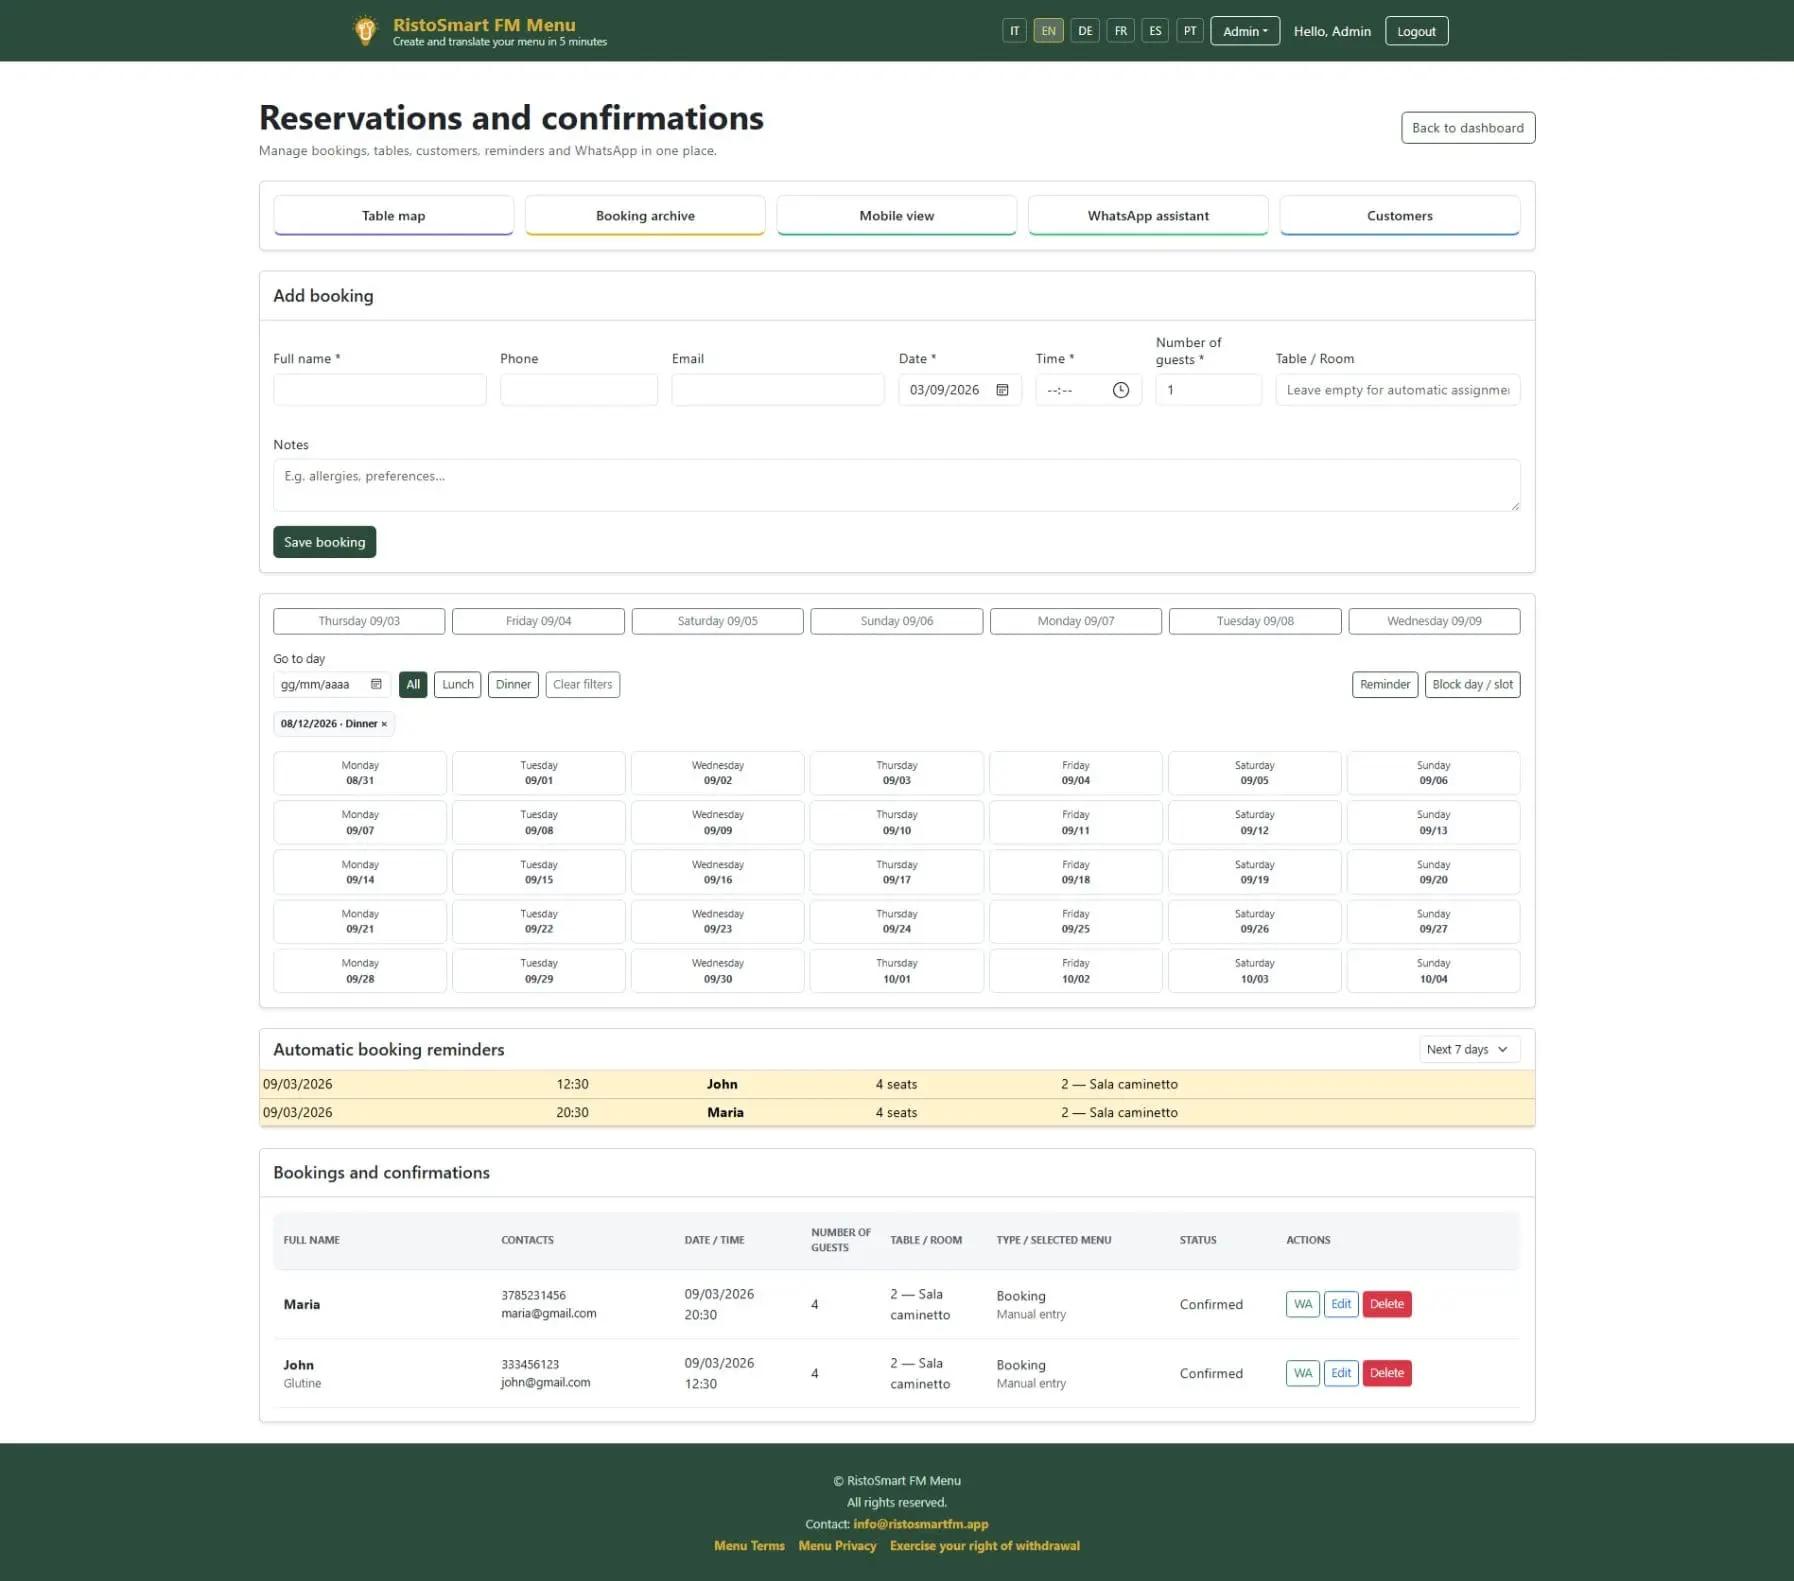Focus the Number of guests field

click(x=1208, y=390)
